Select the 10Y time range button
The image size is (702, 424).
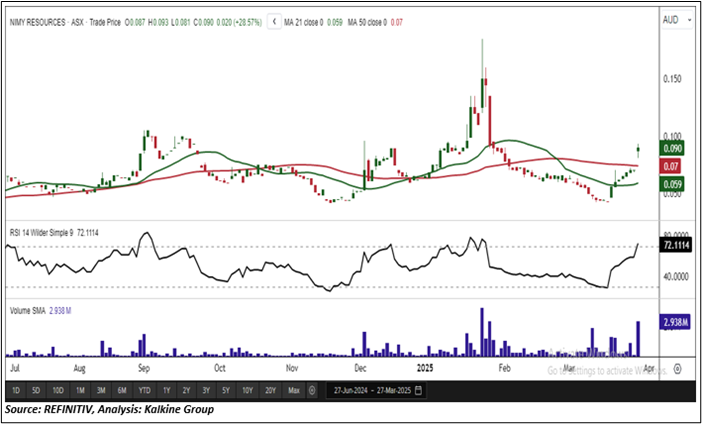click(248, 390)
